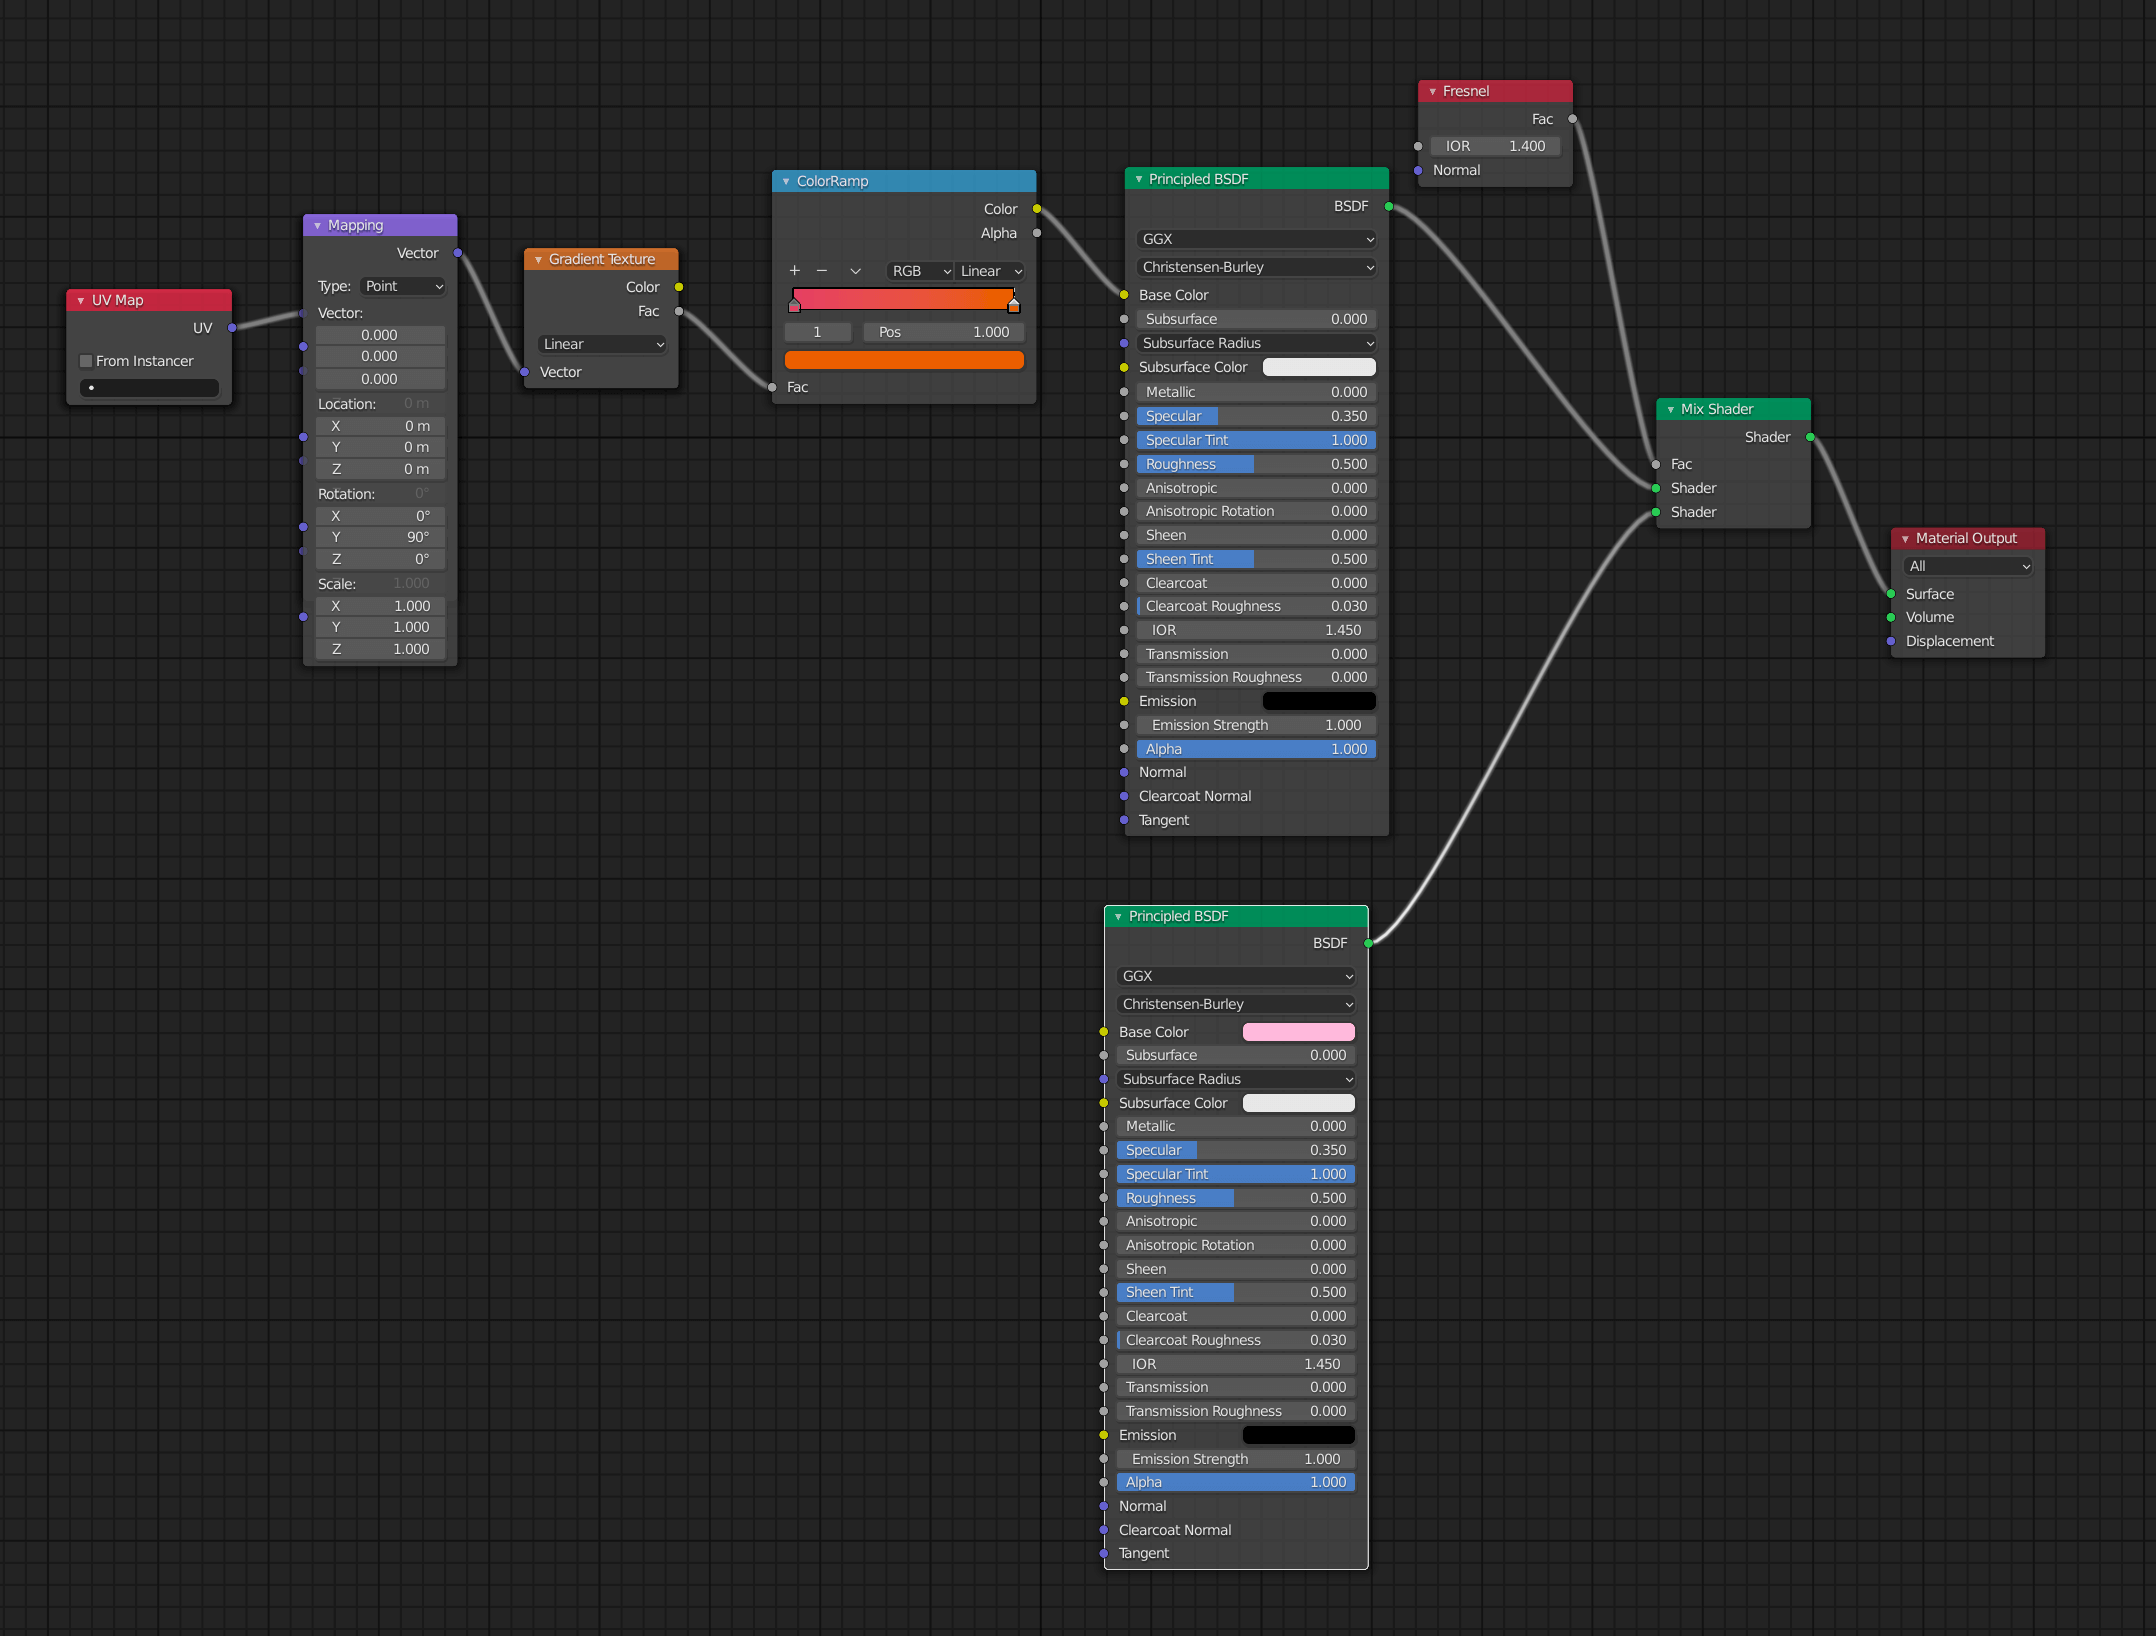This screenshot has height=1636, width=2156.
Task: Open the pink Base Color picker
Action: pos(1298,1031)
